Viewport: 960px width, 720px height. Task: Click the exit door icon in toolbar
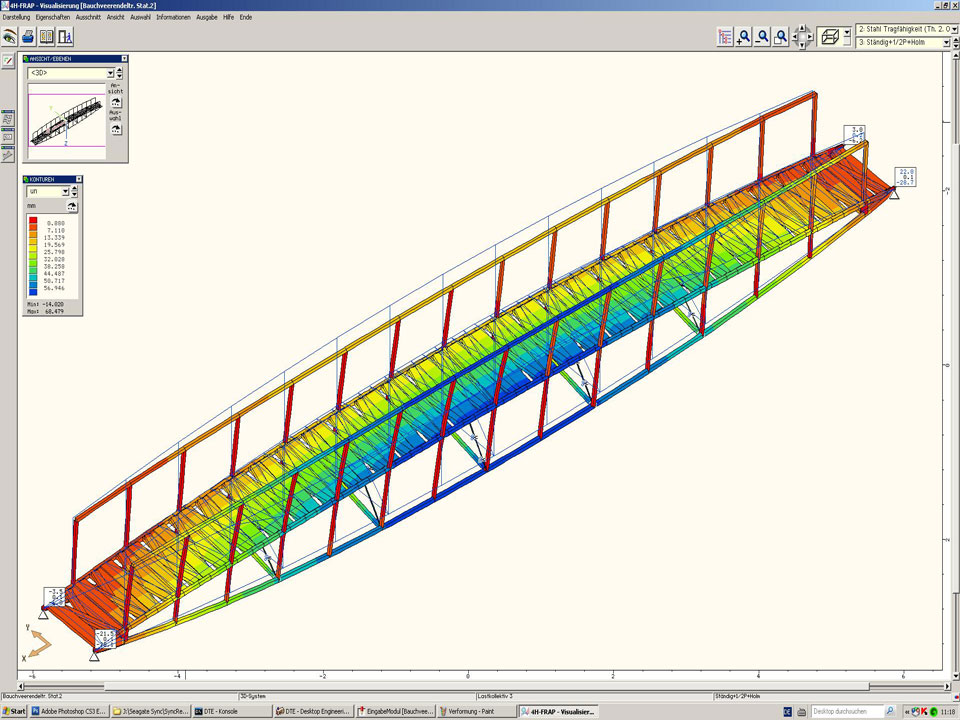[65, 37]
